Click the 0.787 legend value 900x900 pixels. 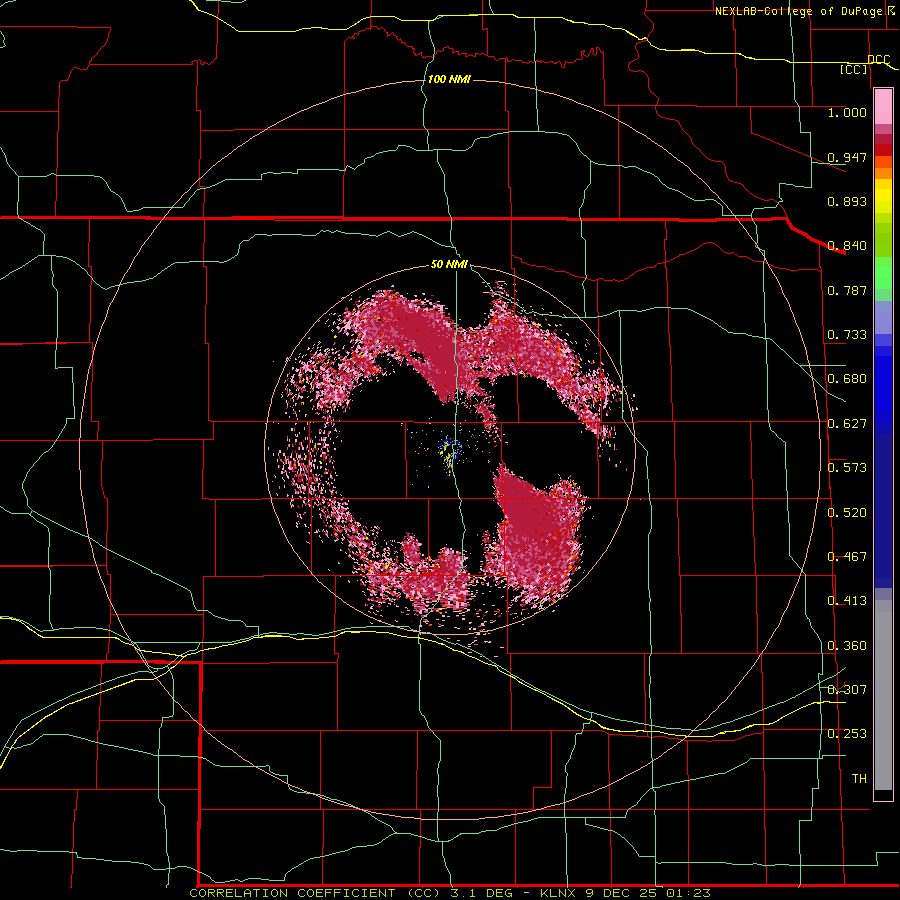(x=847, y=290)
